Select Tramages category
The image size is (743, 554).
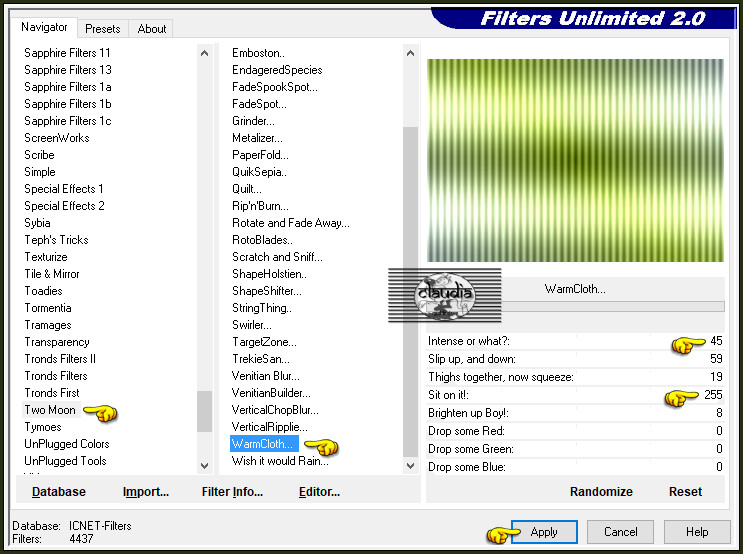pyautogui.click(x=48, y=326)
